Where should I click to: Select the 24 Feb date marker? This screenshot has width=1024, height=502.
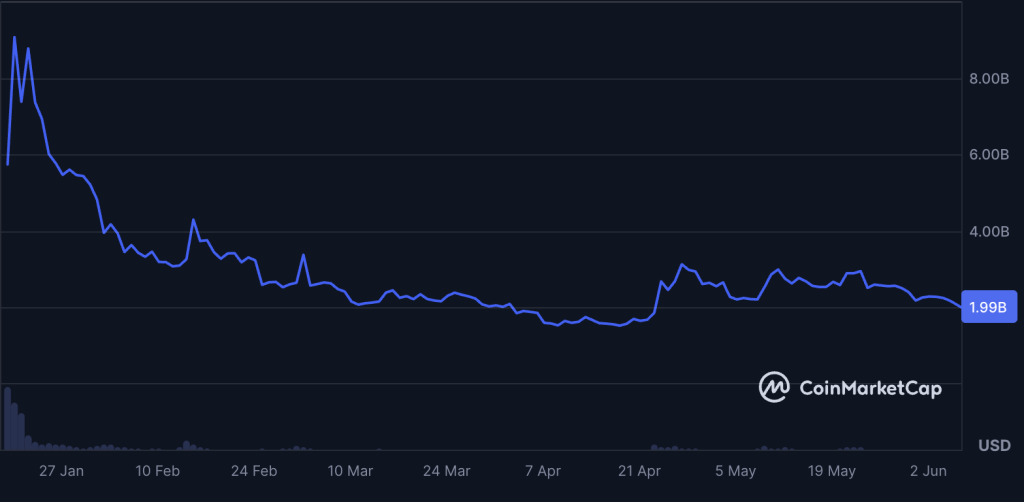[x=254, y=471]
